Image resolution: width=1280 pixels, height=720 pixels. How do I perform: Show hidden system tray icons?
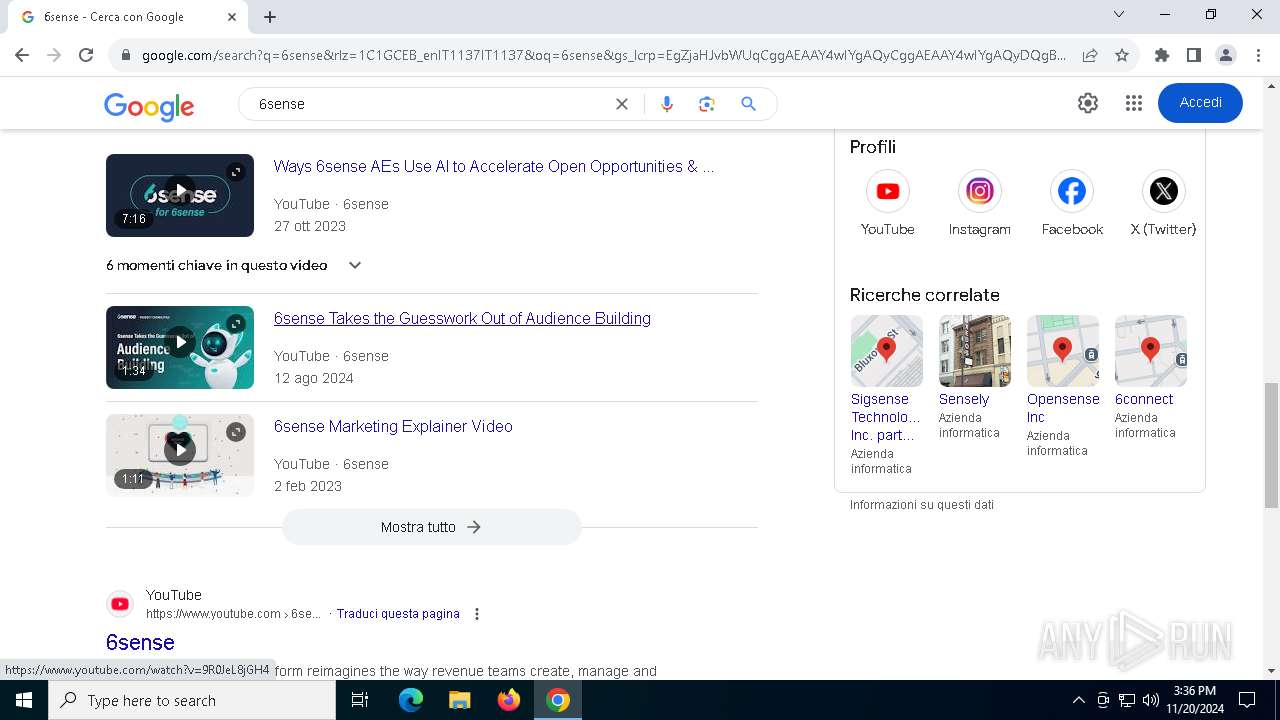click(1078, 700)
